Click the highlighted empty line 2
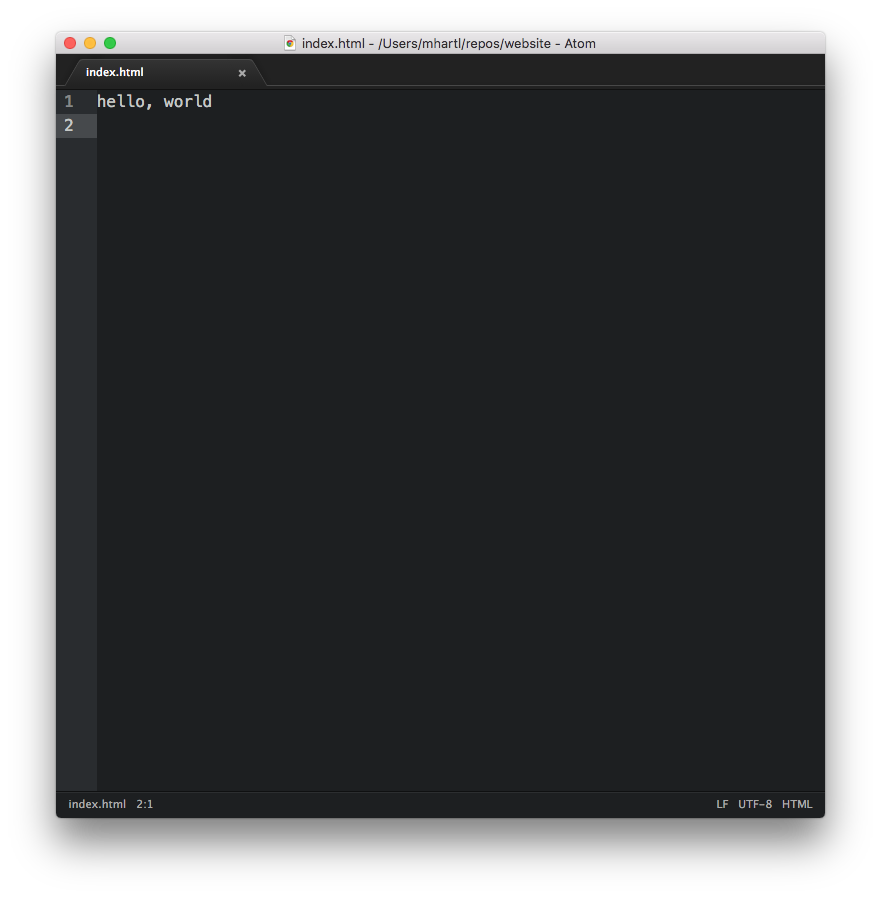Image resolution: width=881 pixels, height=898 pixels. 200,125
